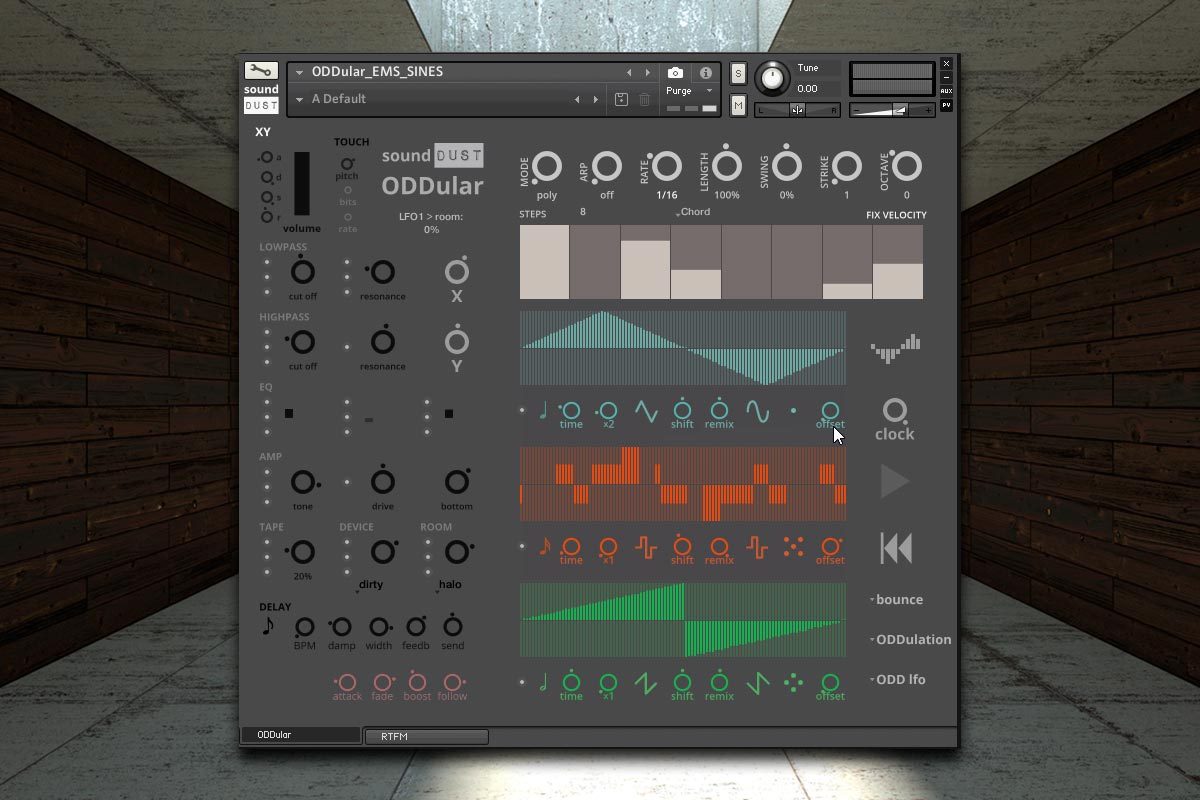Click the orange five-dot randomize icon
This screenshot has width=1200, height=800.
[793, 547]
